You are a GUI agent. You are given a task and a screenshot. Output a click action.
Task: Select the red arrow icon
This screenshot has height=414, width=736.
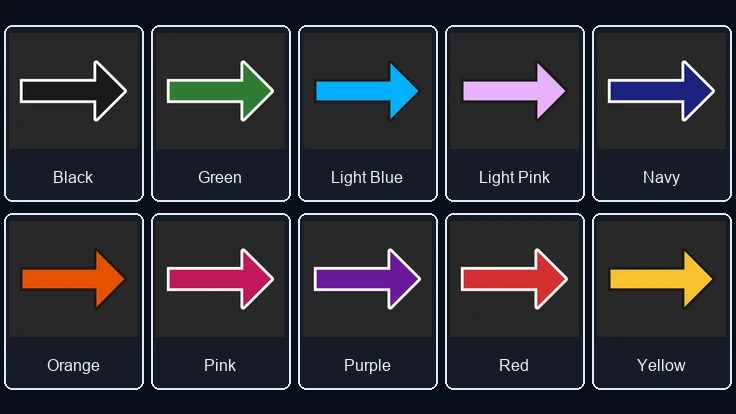point(514,279)
